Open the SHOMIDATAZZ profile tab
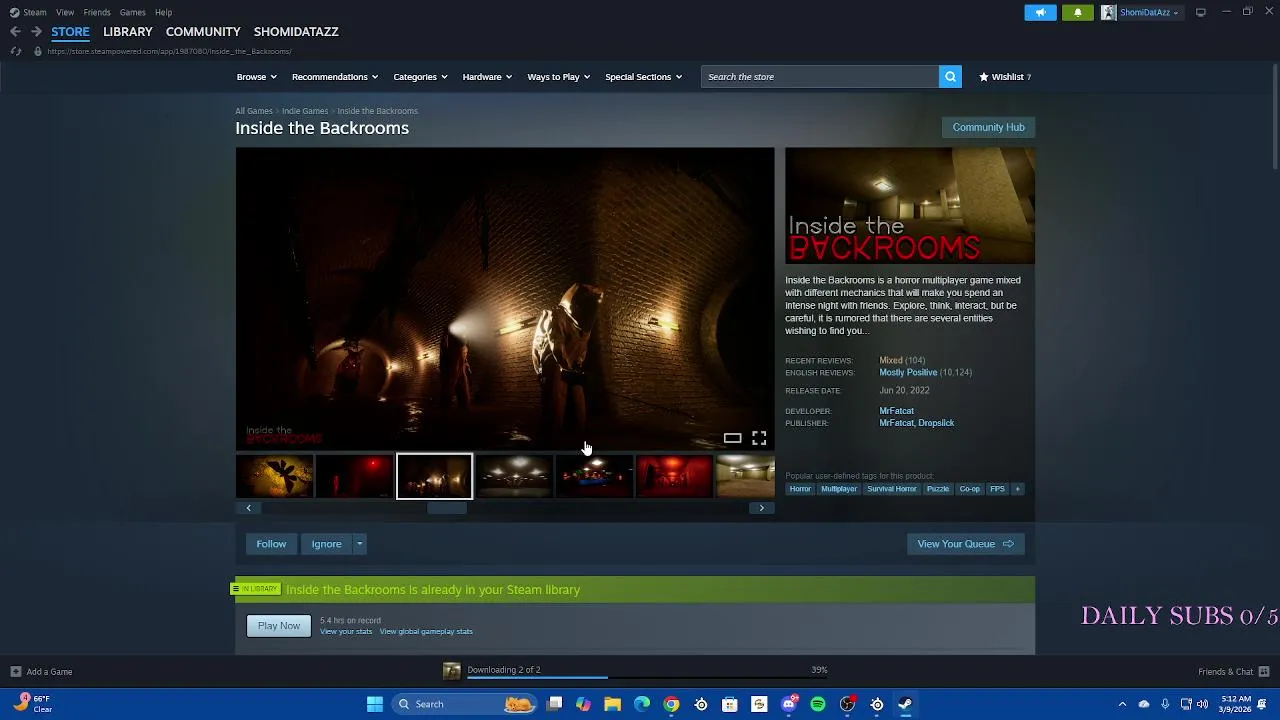This screenshot has height=720, width=1280. coord(296,32)
